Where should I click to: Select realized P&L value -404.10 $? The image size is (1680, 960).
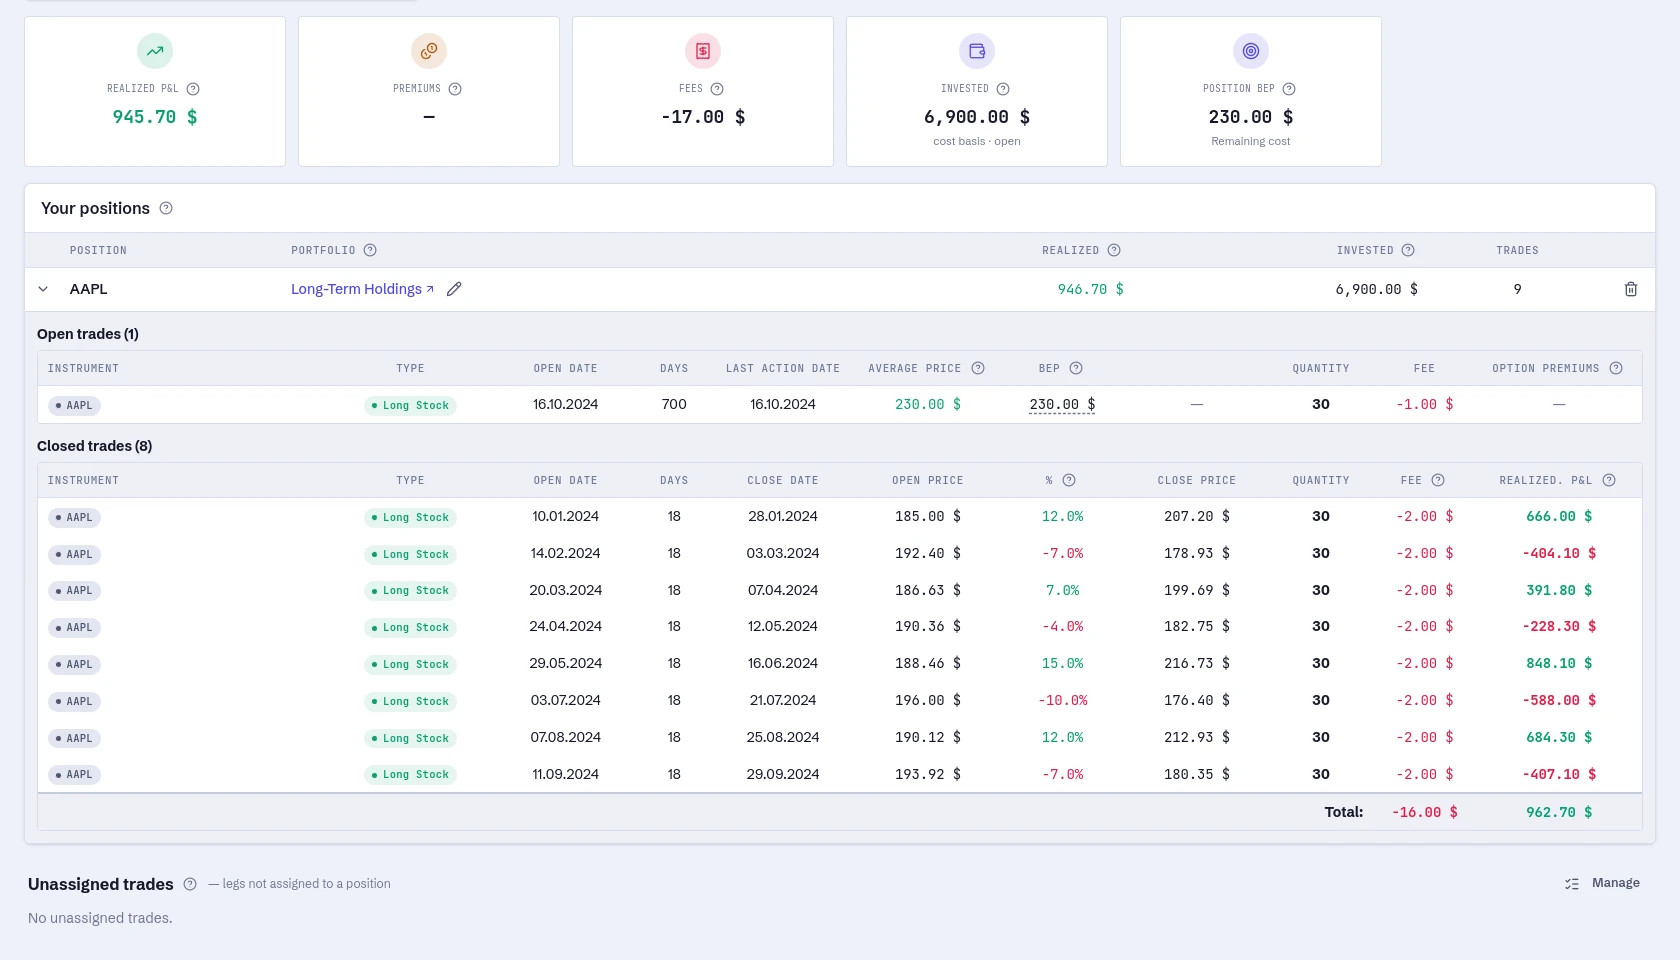[x=1559, y=554]
